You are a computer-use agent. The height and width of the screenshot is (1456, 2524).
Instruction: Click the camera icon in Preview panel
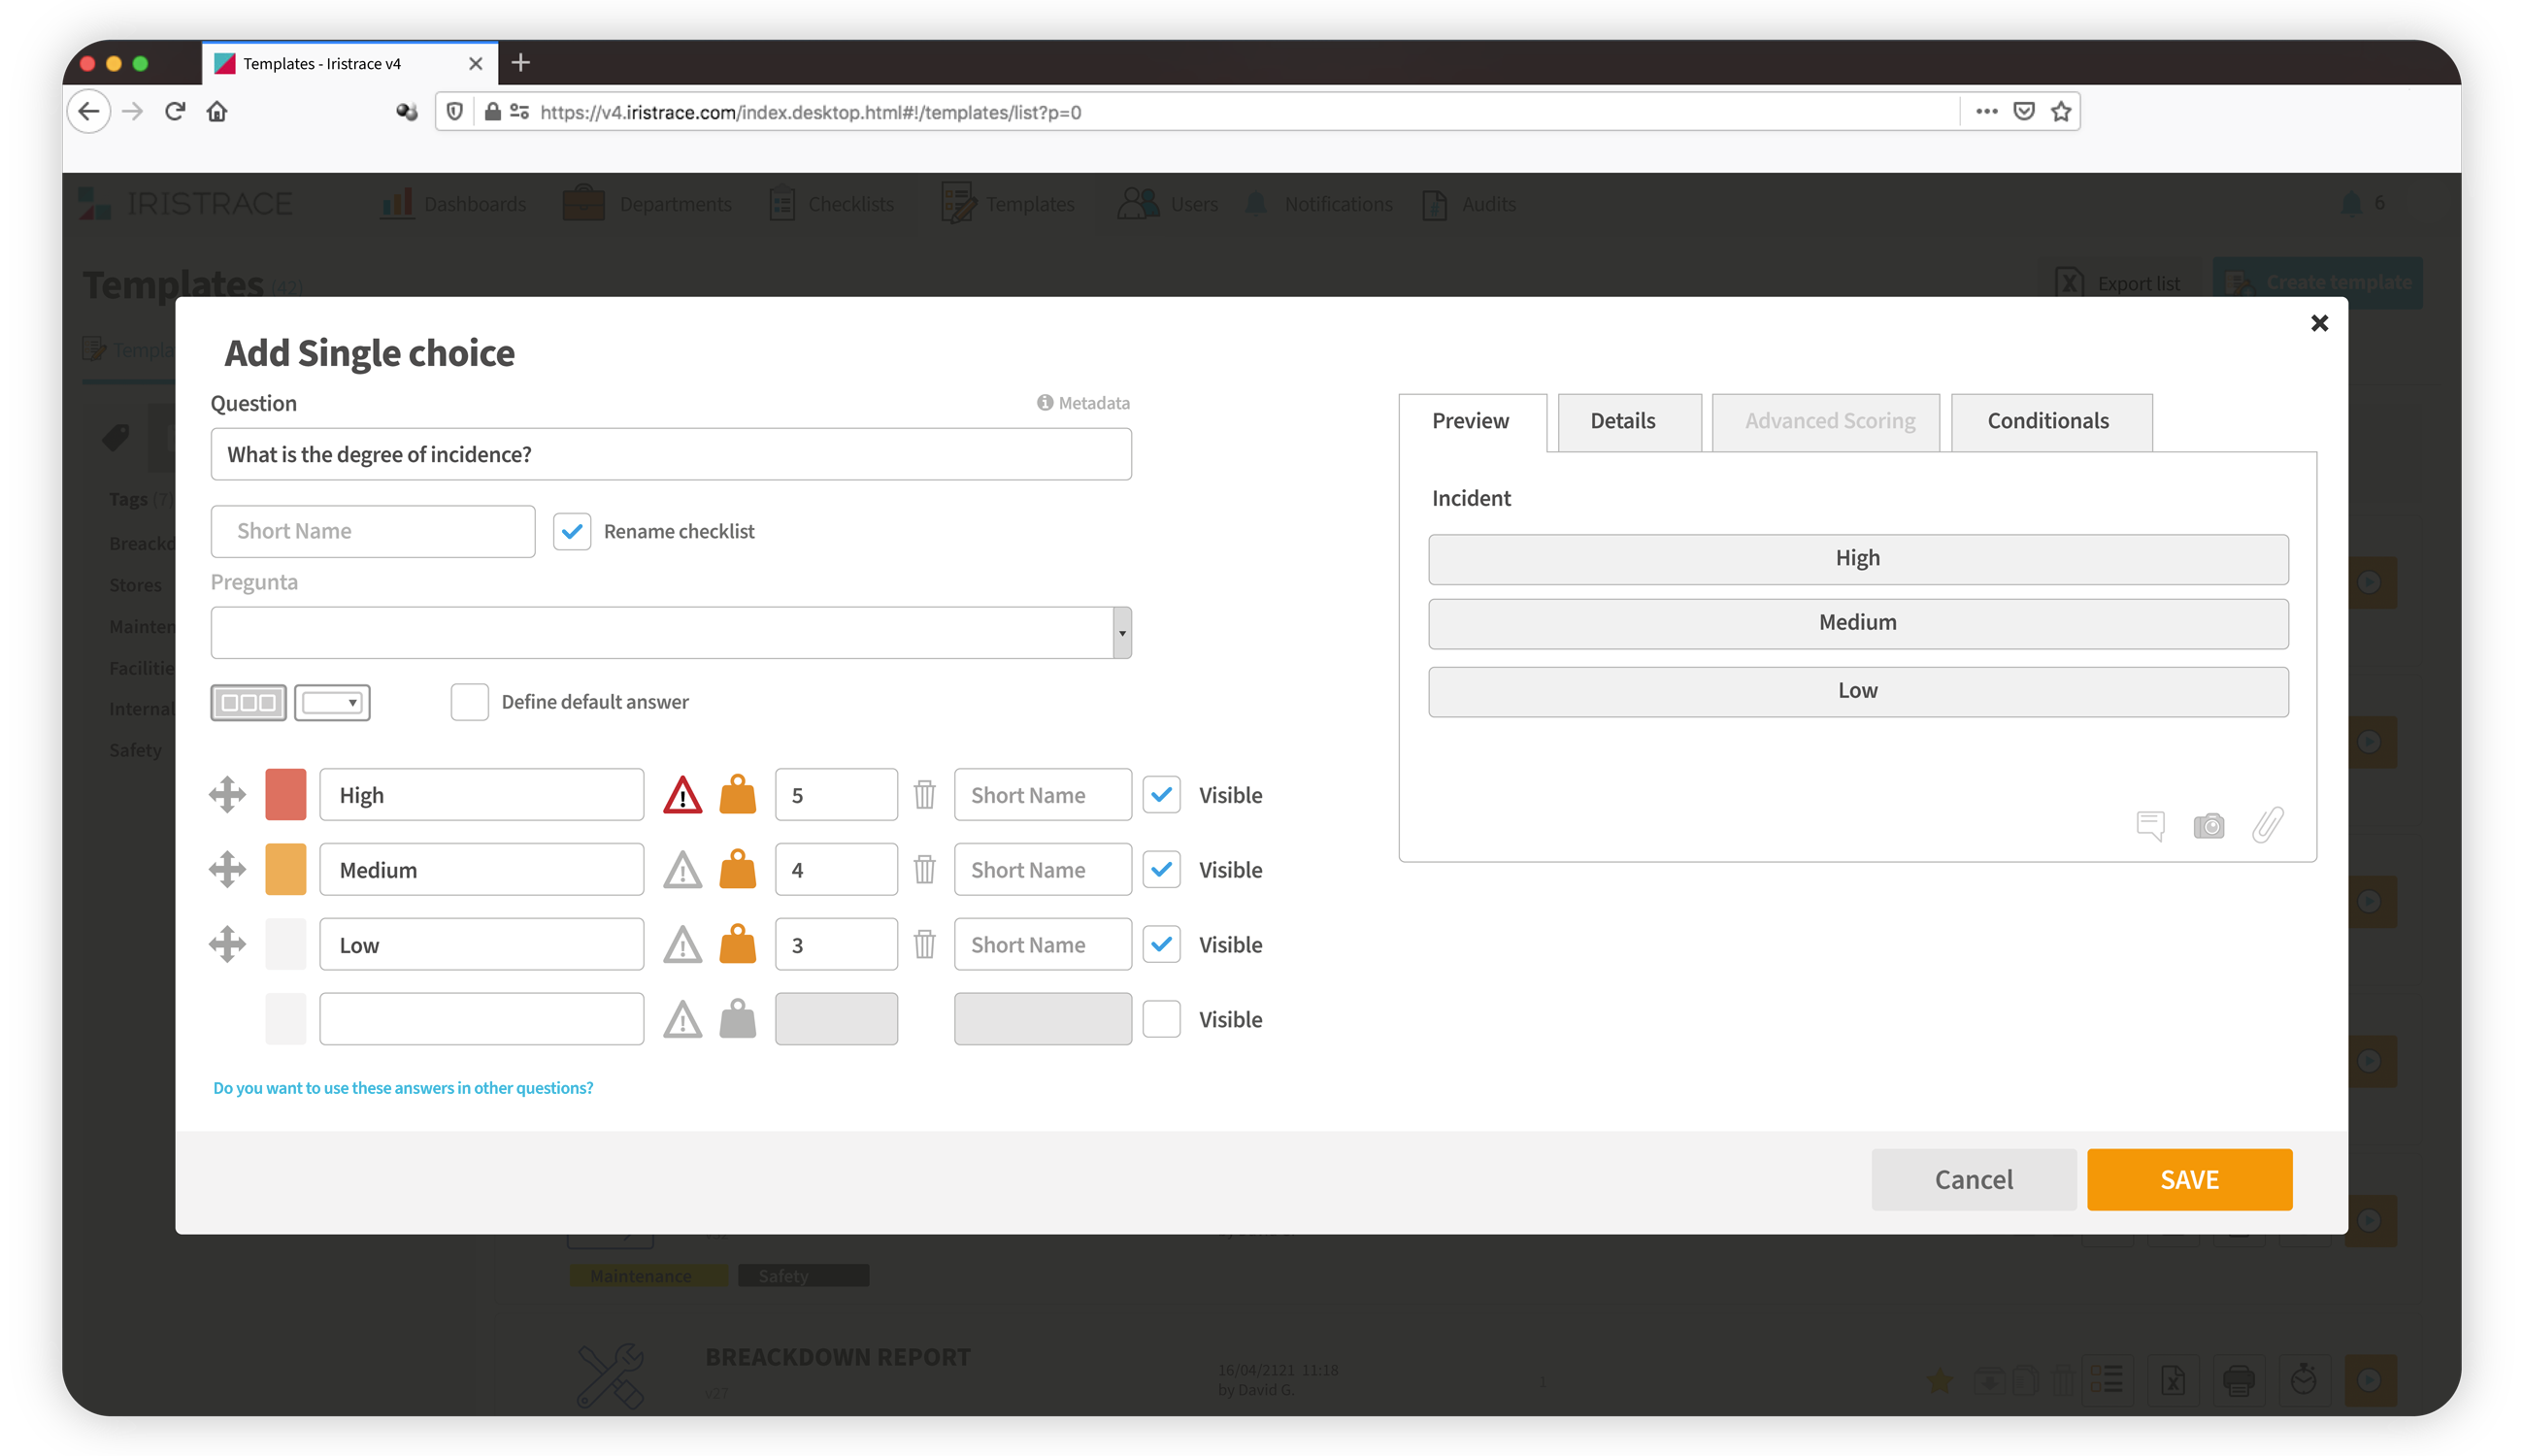point(2208,826)
